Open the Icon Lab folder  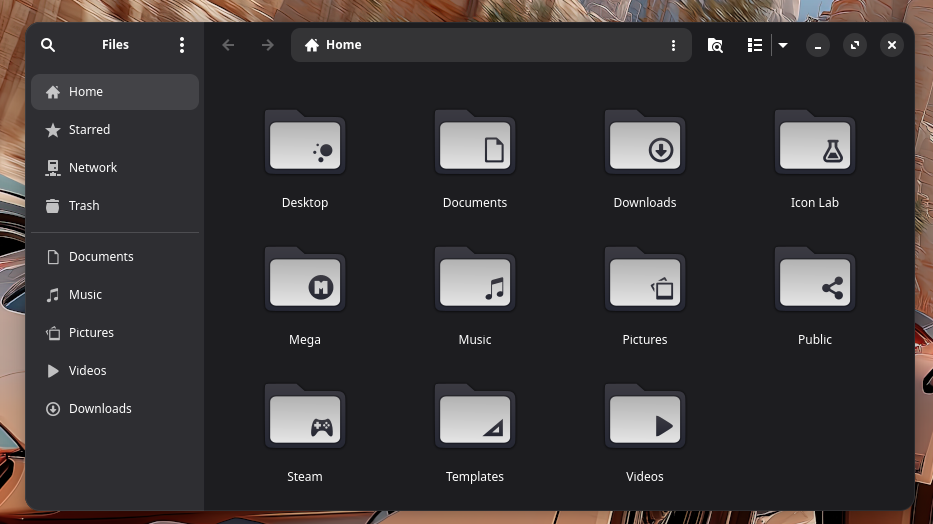(814, 149)
